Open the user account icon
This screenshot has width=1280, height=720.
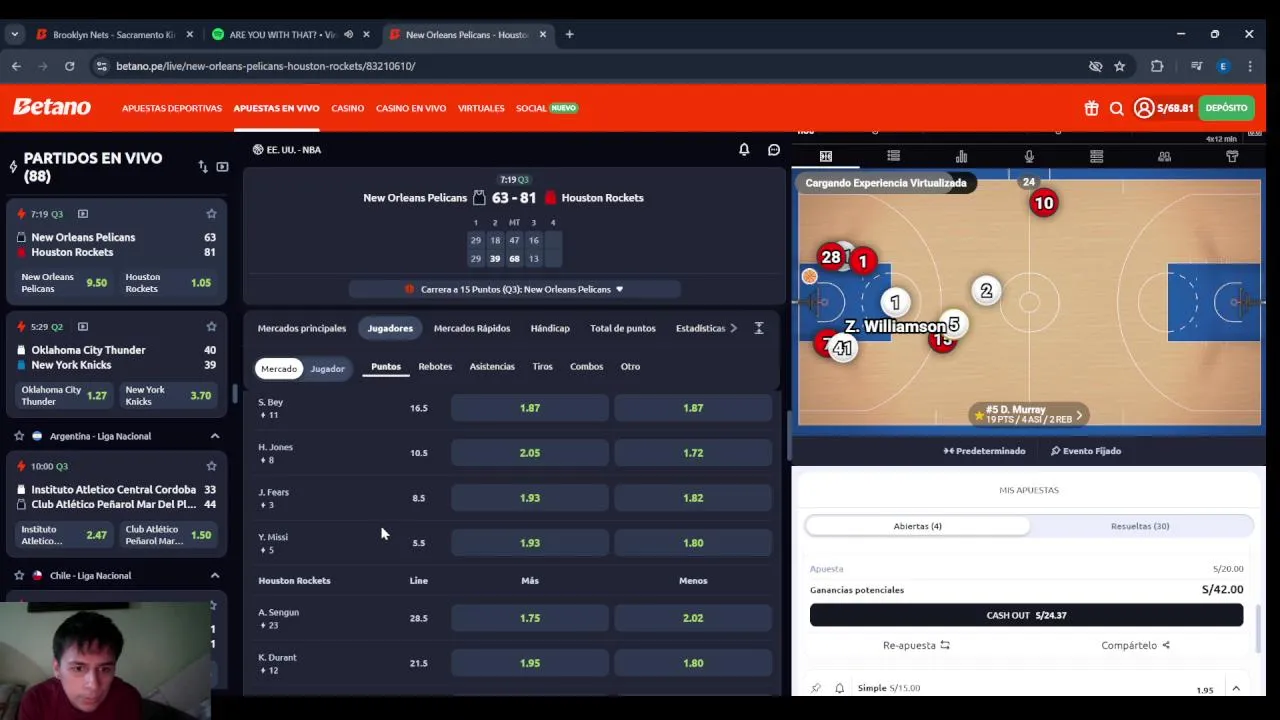(1144, 108)
